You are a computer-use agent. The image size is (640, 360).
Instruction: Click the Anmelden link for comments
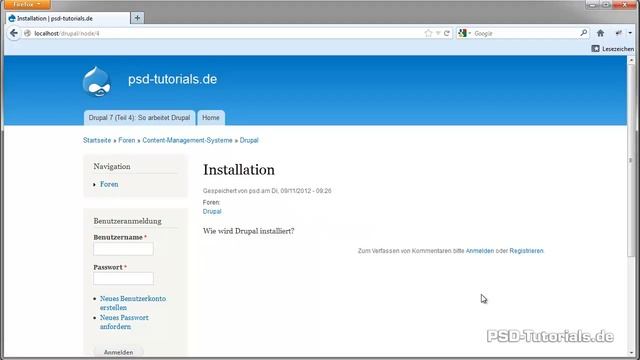click(x=480, y=251)
